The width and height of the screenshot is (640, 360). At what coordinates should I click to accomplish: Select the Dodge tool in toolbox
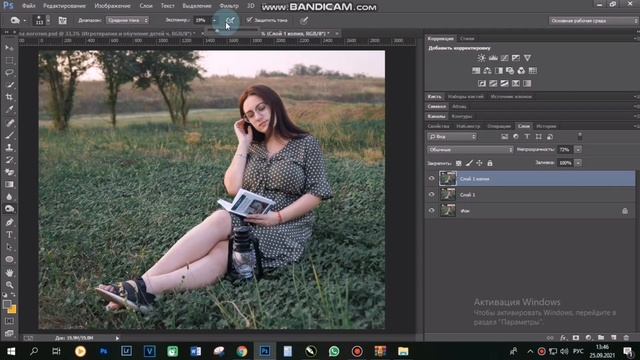[x=9, y=209]
